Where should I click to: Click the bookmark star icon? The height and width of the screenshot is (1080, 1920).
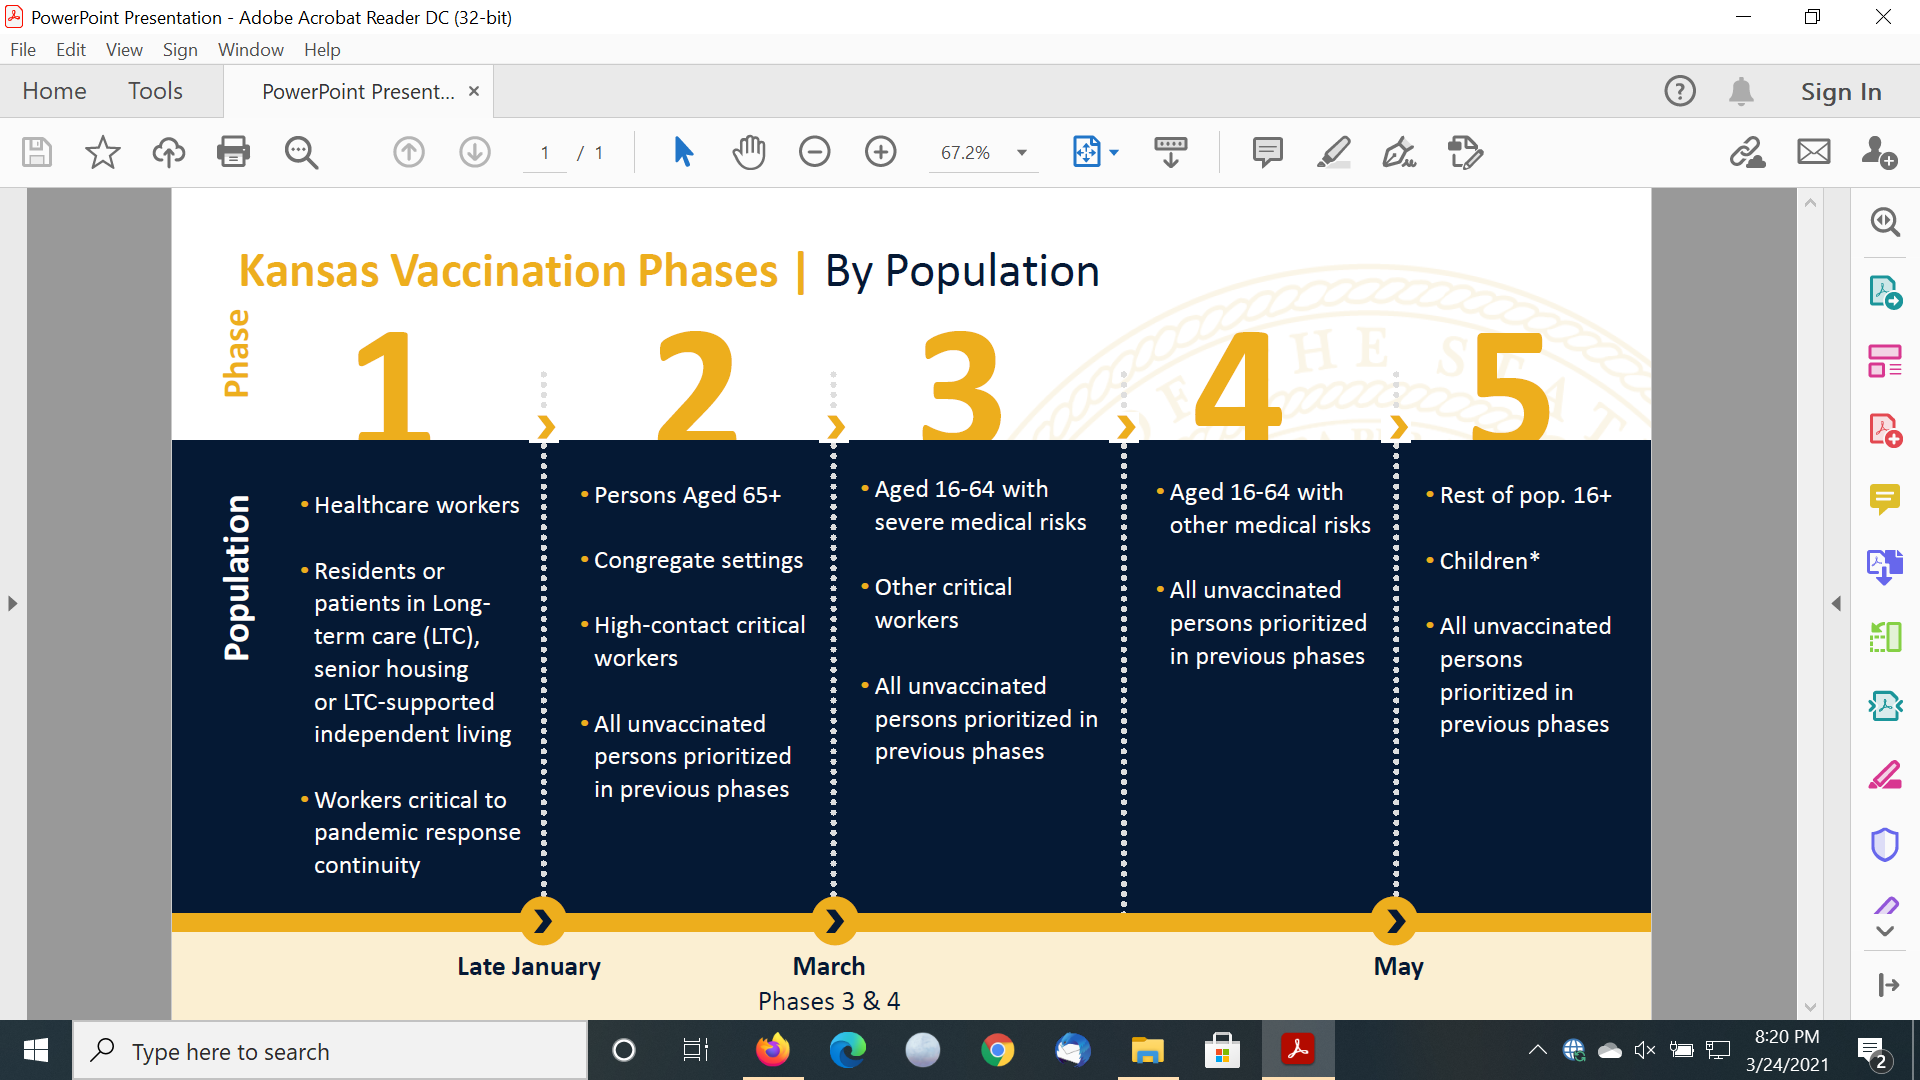coord(102,152)
